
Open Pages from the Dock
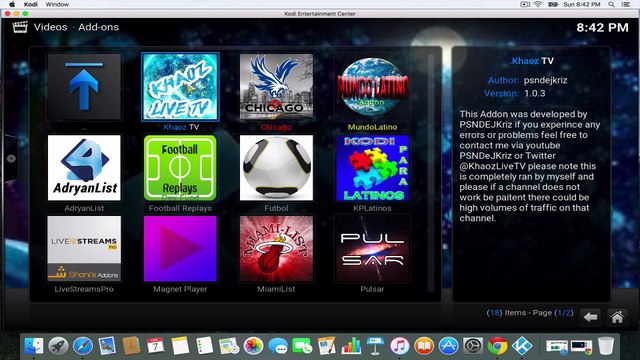[327, 346]
